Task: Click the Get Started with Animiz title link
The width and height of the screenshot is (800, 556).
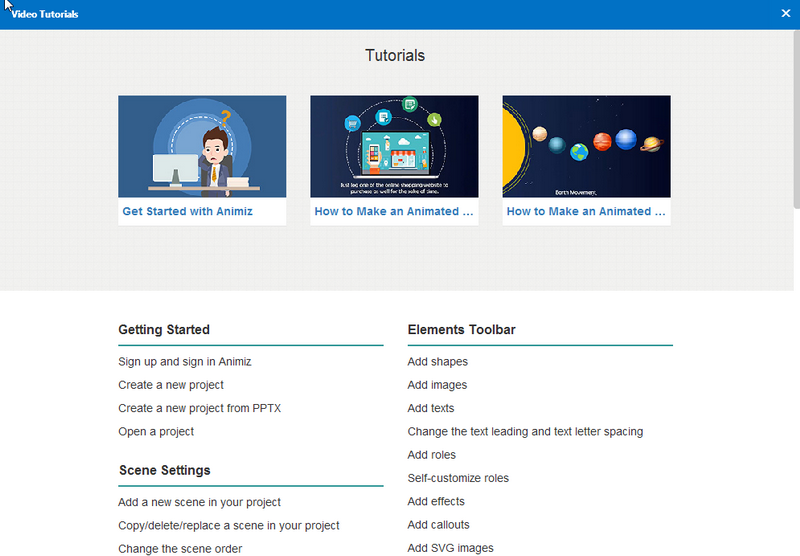Action: tap(187, 211)
